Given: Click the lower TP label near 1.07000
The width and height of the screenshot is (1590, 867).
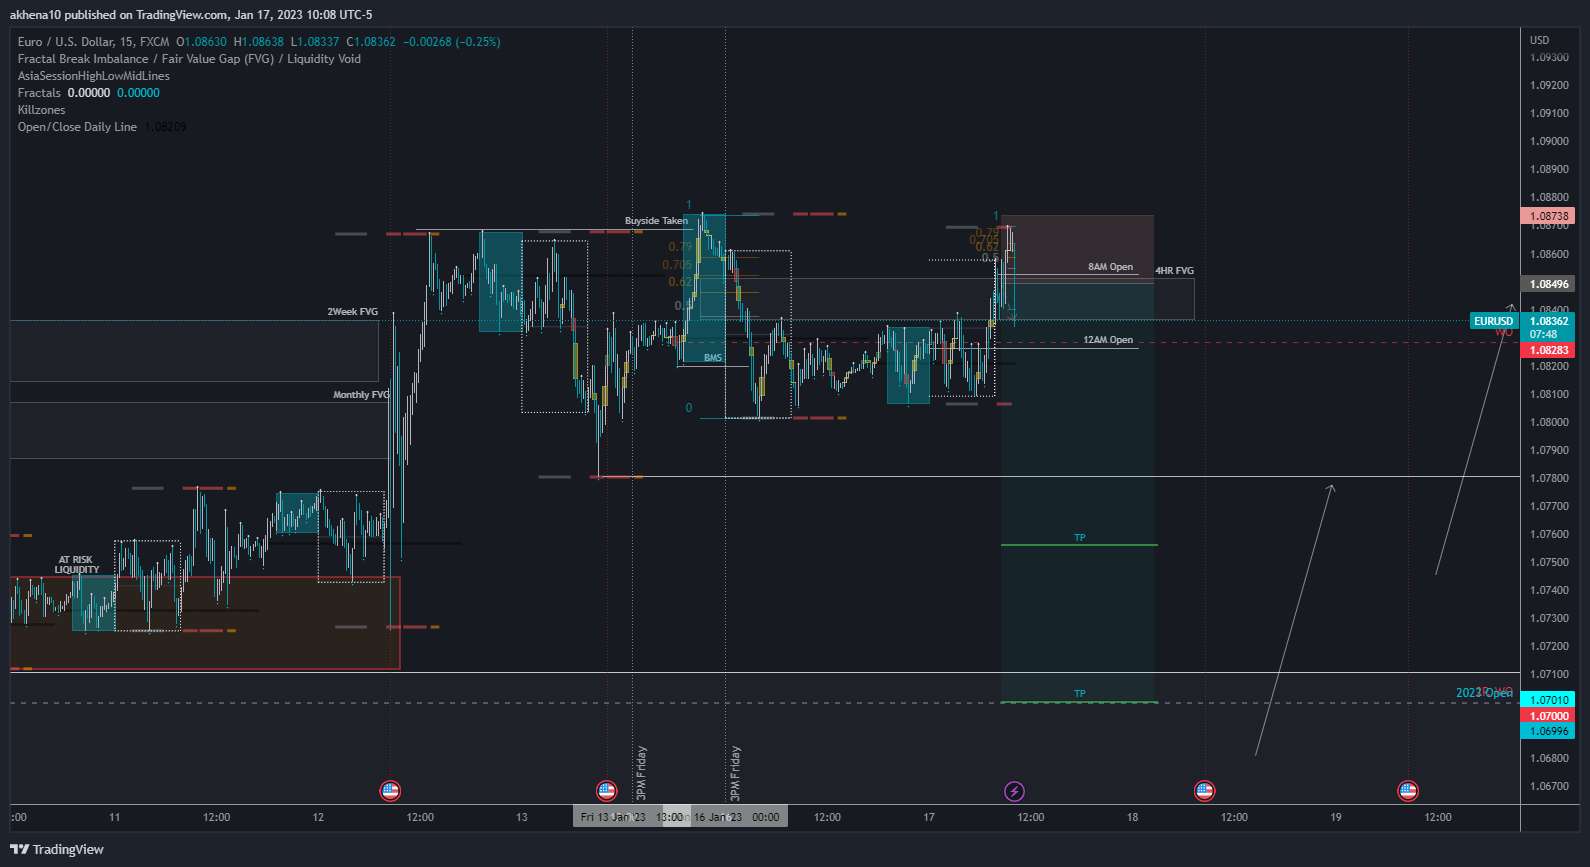Looking at the screenshot, I should click(1079, 694).
